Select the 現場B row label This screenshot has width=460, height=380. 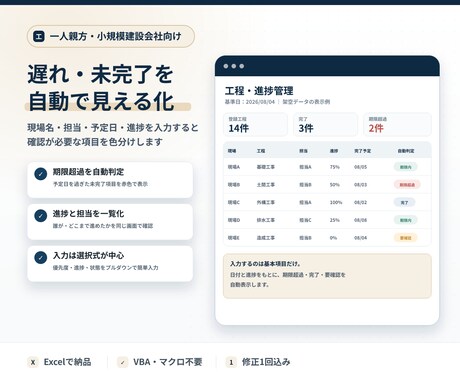pos(234,185)
